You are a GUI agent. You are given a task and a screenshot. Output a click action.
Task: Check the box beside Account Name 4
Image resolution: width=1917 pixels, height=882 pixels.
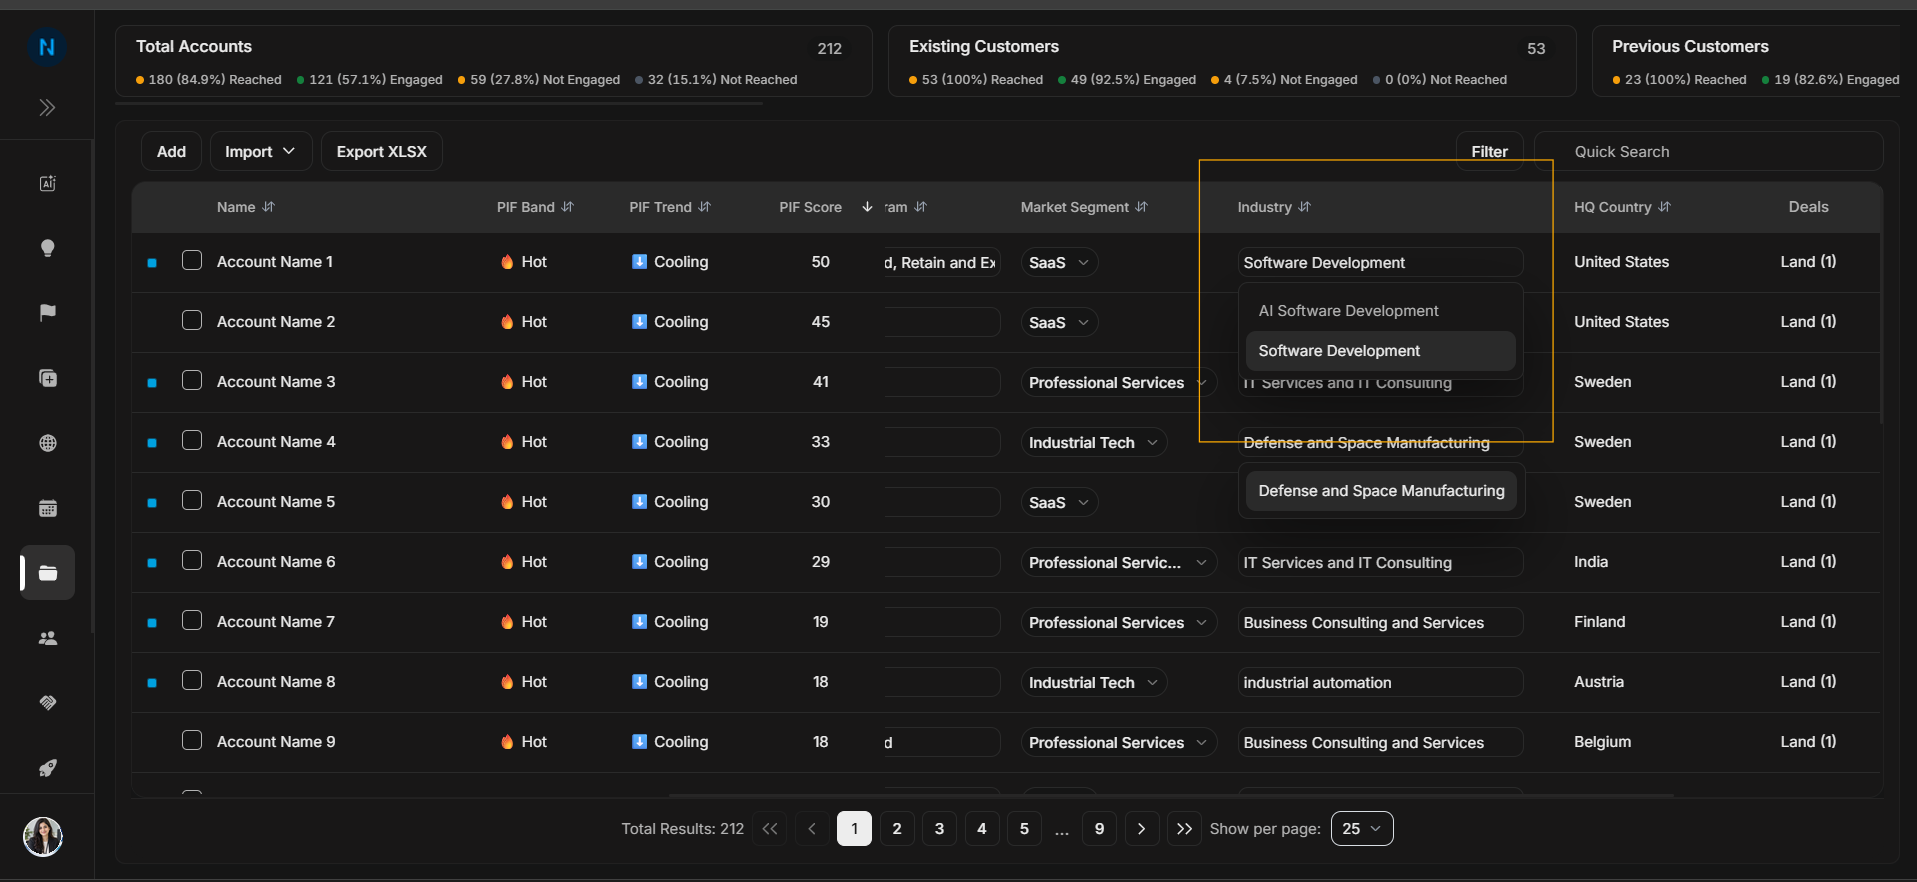192,441
